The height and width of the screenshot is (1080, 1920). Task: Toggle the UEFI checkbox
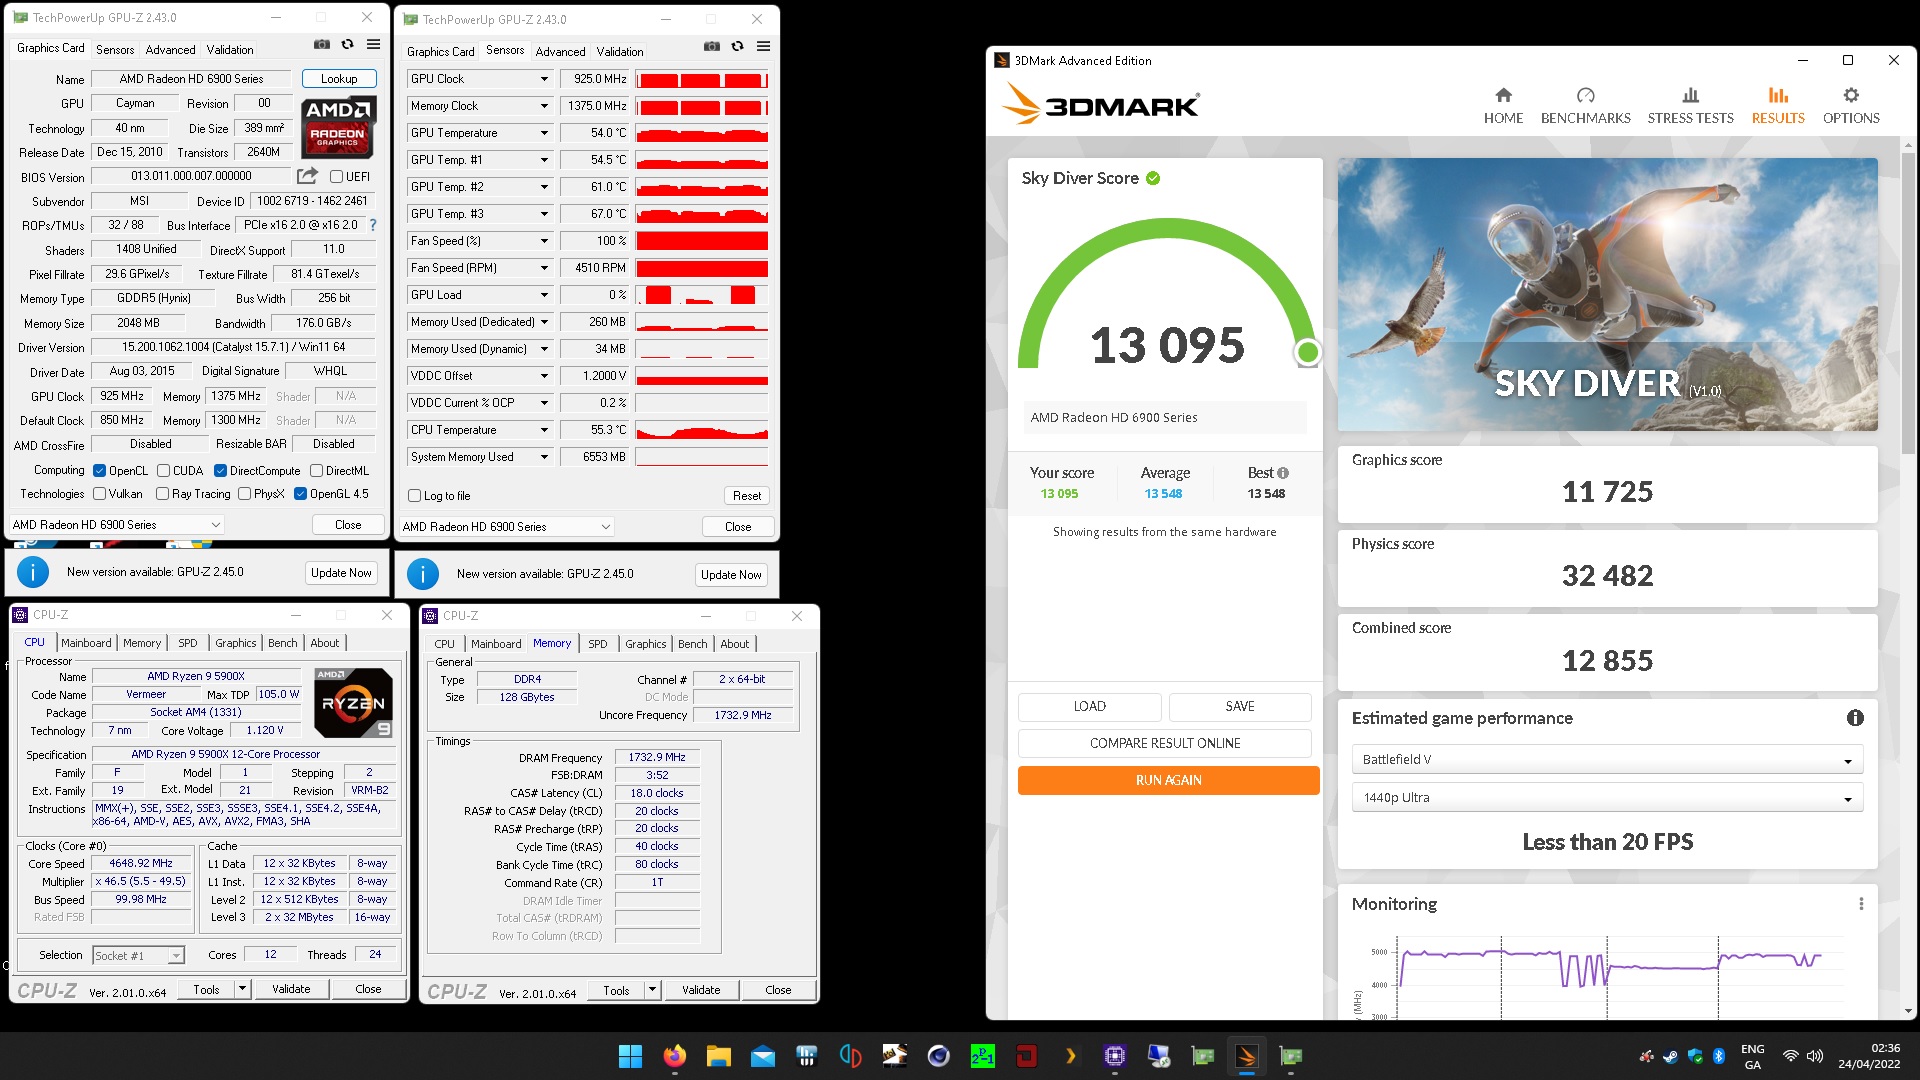336,177
